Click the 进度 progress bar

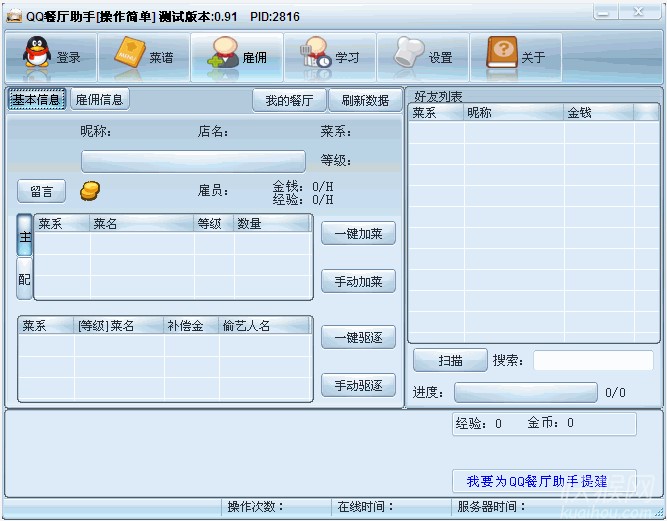pos(526,392)
